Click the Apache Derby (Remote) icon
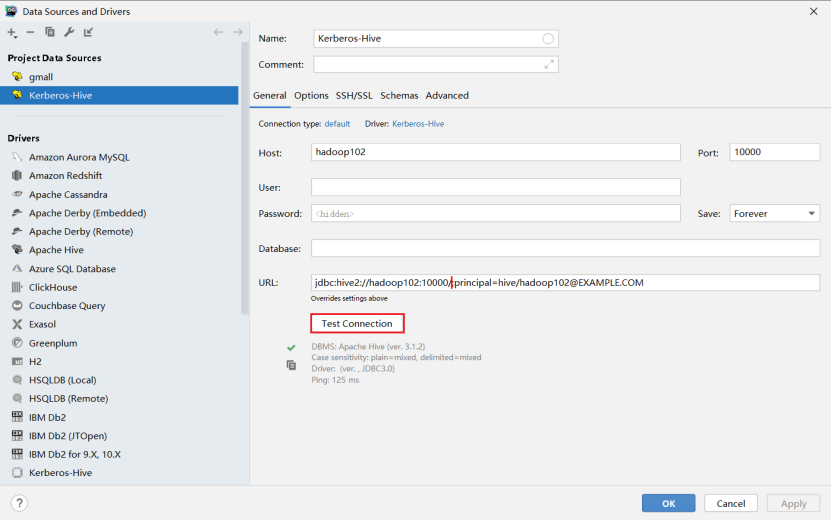This screenshot has height=520, width=831. (17, 231)
